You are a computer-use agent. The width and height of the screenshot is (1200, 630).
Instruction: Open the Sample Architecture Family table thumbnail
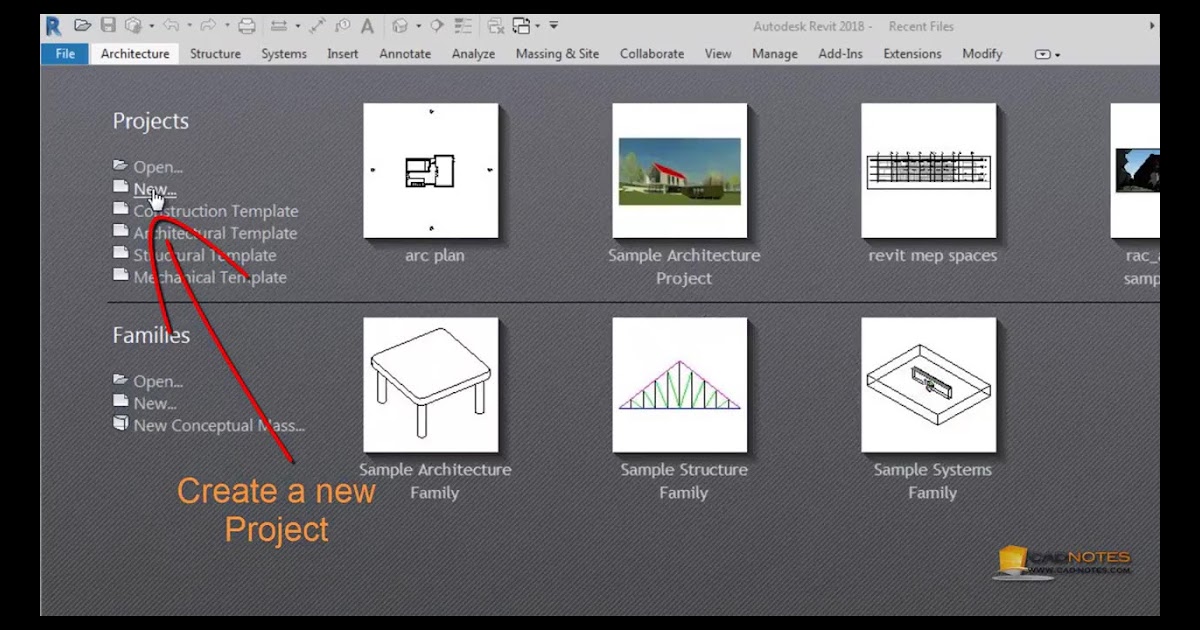click(x=431, y=385)
